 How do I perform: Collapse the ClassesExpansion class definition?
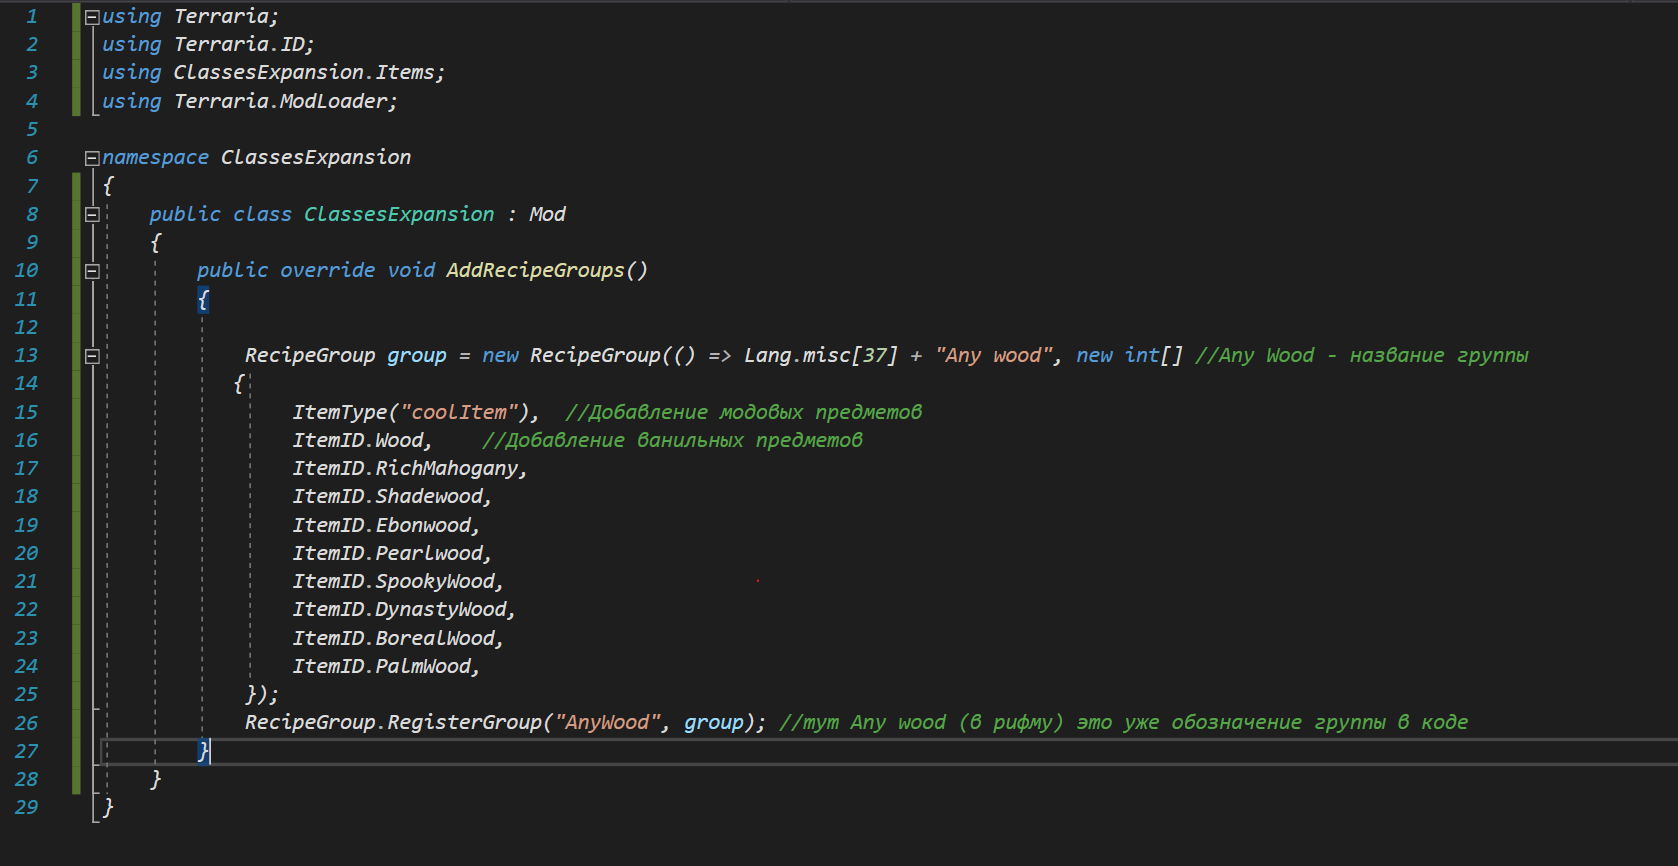coord(92,214)
